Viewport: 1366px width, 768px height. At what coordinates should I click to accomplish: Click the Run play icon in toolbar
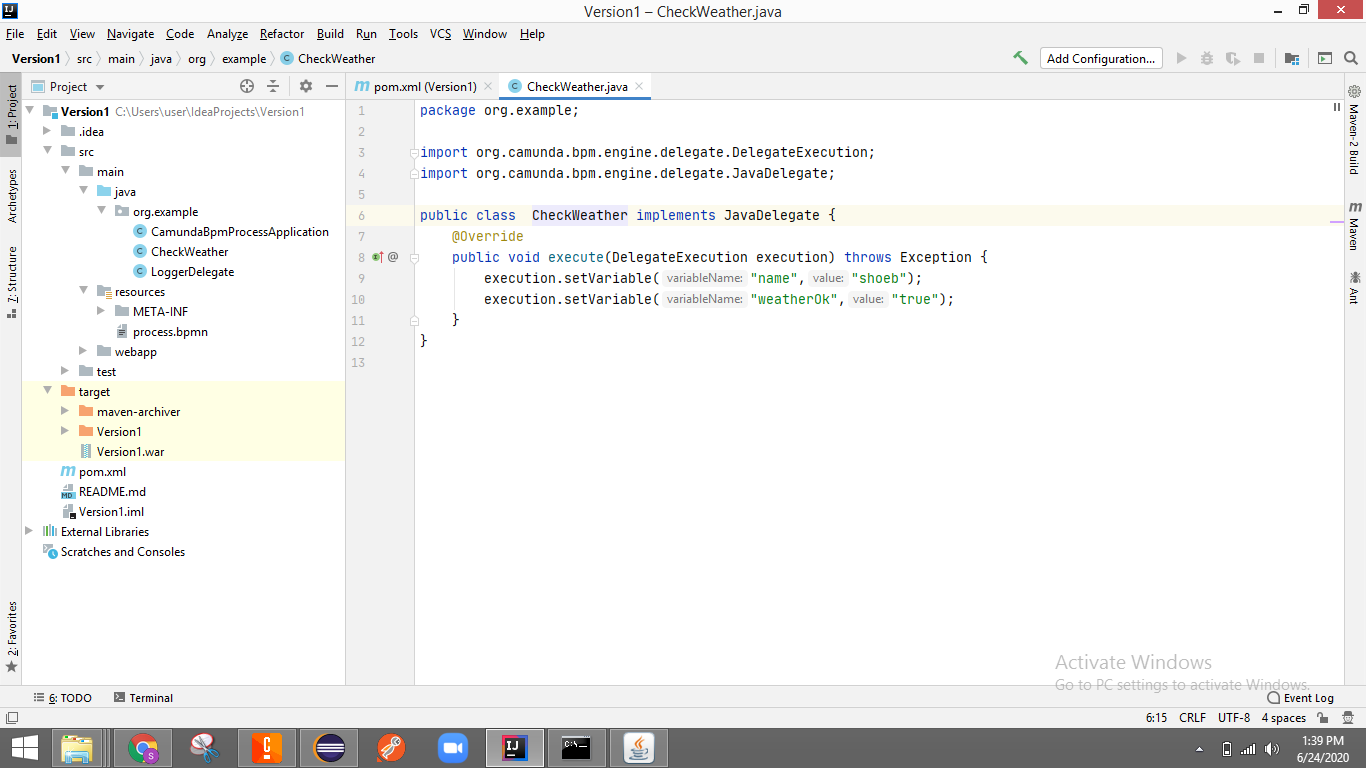1181,58
